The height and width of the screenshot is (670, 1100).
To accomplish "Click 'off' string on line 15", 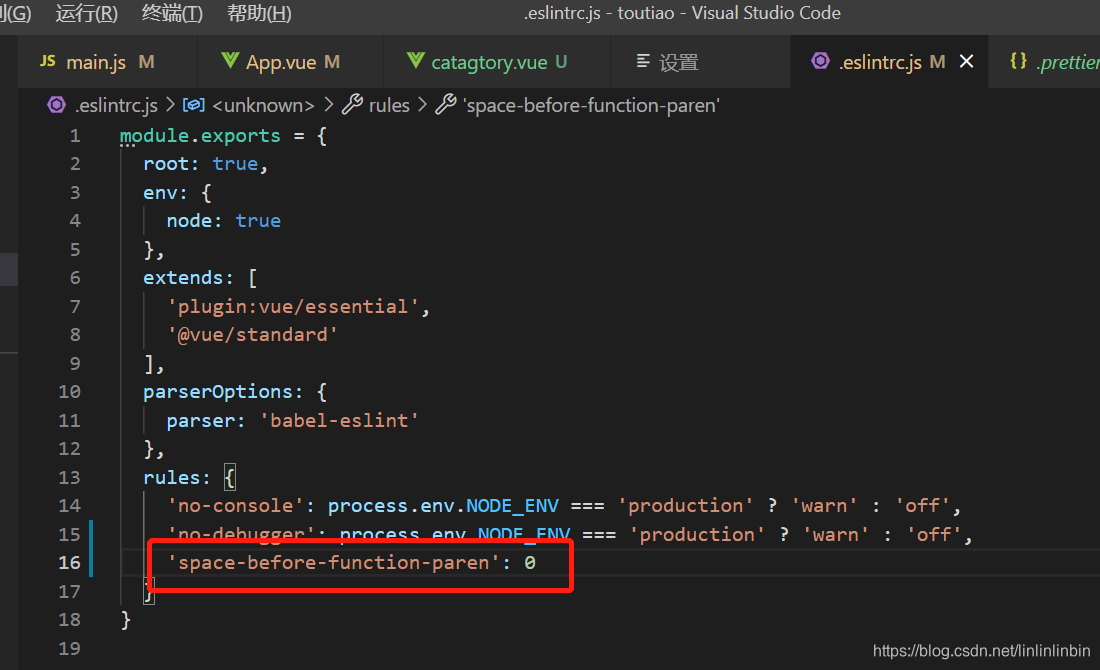I will click(x=934, y=535).
